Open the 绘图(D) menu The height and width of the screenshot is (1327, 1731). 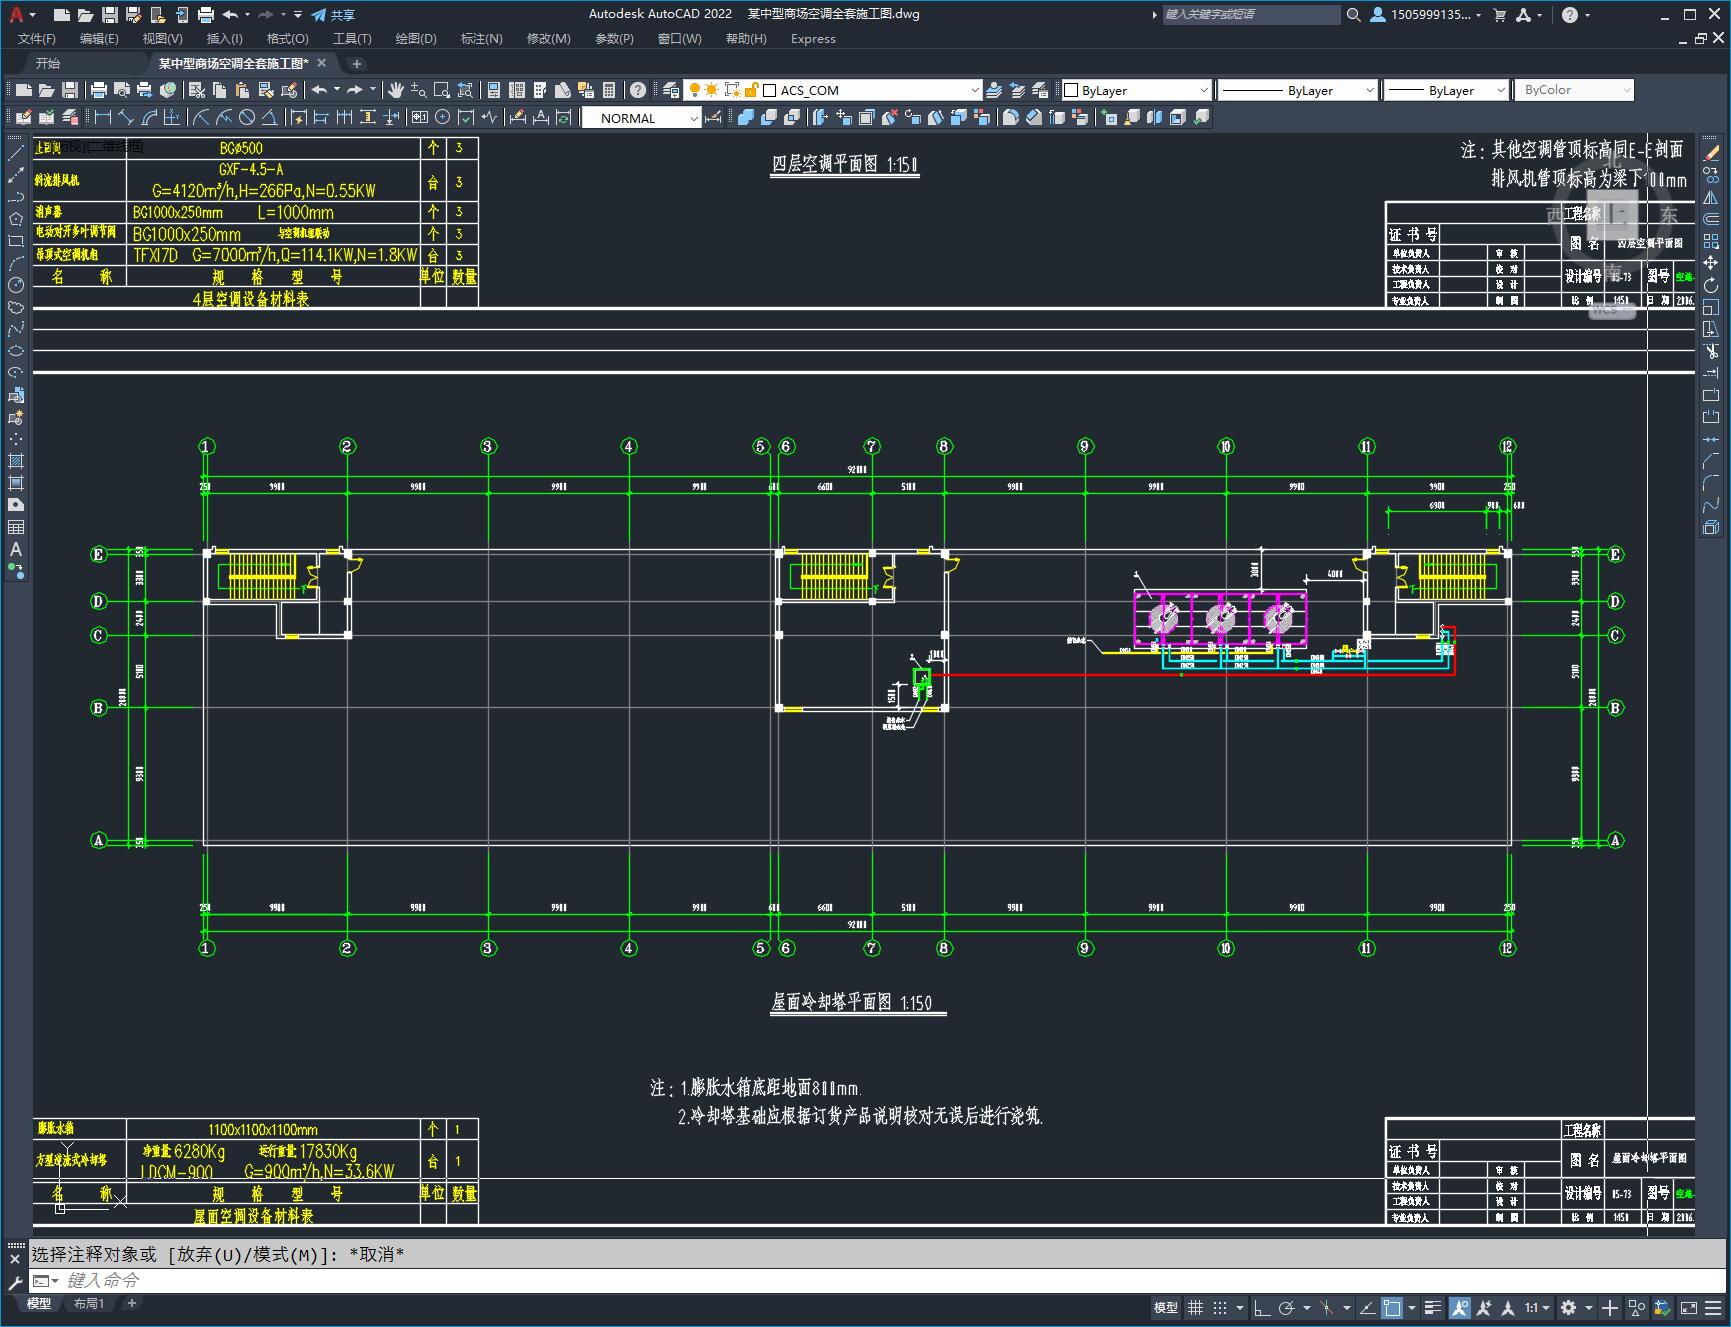(x=416, y=38)
